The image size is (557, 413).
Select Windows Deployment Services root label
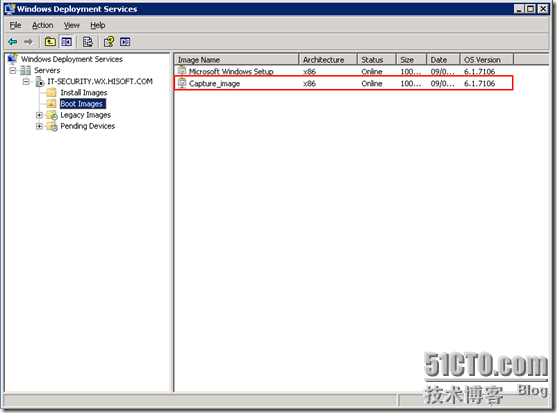(72, 59)
